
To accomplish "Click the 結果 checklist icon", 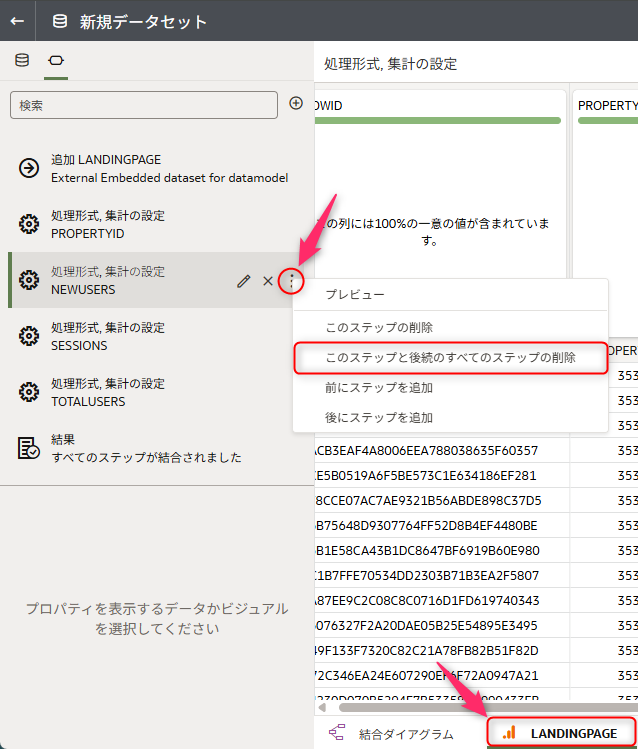I will (29, 448).
